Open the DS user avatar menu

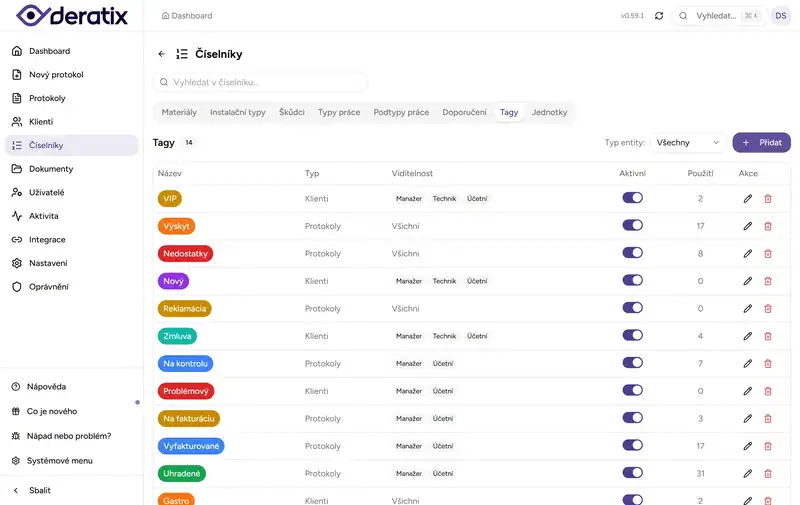(780, 16)
